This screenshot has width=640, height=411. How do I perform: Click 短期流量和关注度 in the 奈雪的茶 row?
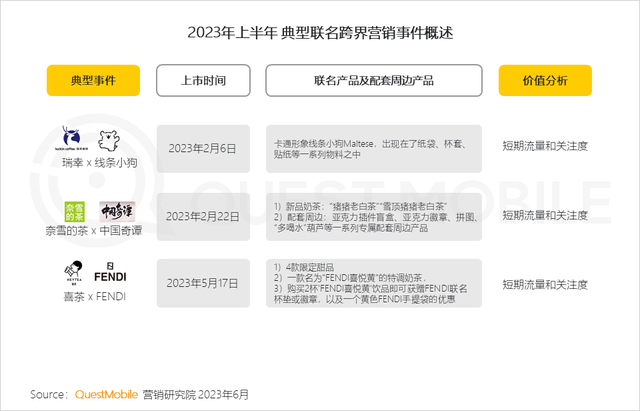pyautogui.click(x=545, y=215)
